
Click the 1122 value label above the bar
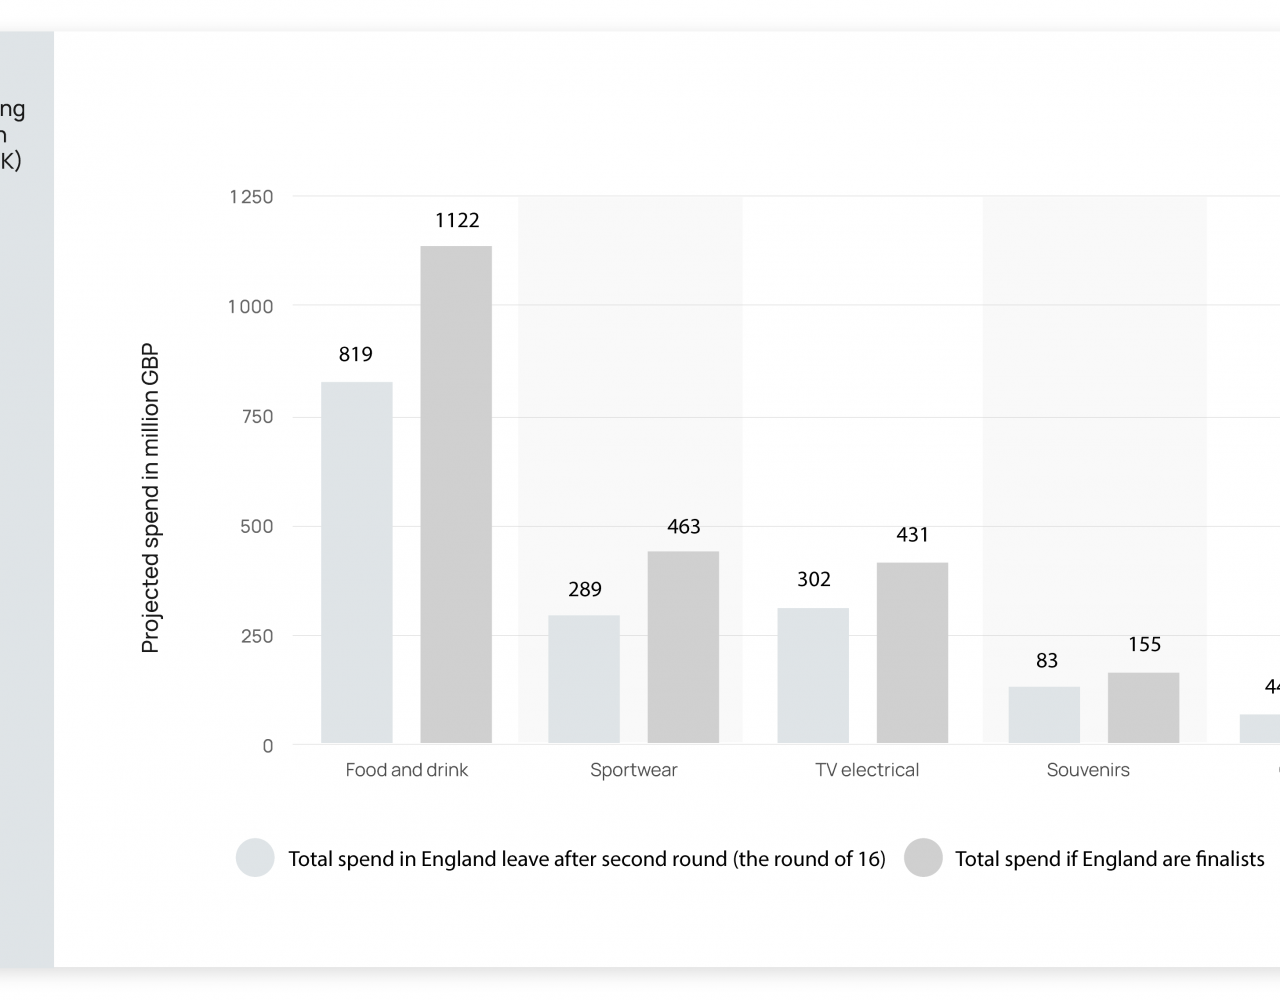[457, 220]
